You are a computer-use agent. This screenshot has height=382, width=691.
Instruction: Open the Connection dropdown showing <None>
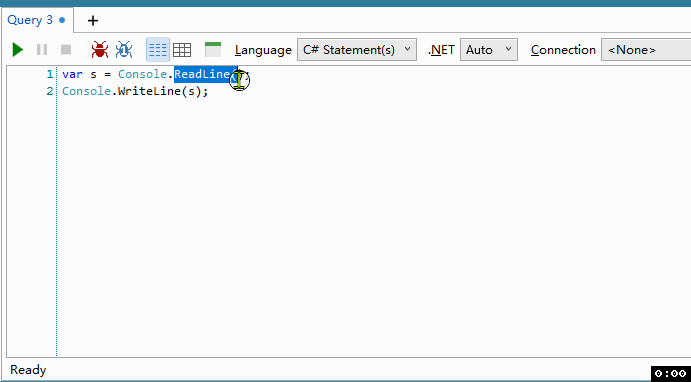click(x=646, y=49)
